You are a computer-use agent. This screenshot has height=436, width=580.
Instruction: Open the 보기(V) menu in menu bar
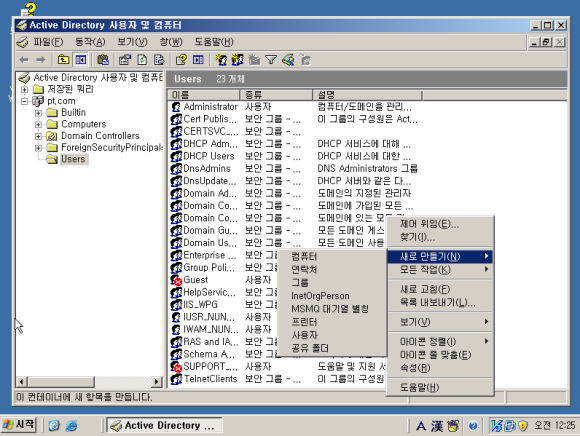[132, 42]
